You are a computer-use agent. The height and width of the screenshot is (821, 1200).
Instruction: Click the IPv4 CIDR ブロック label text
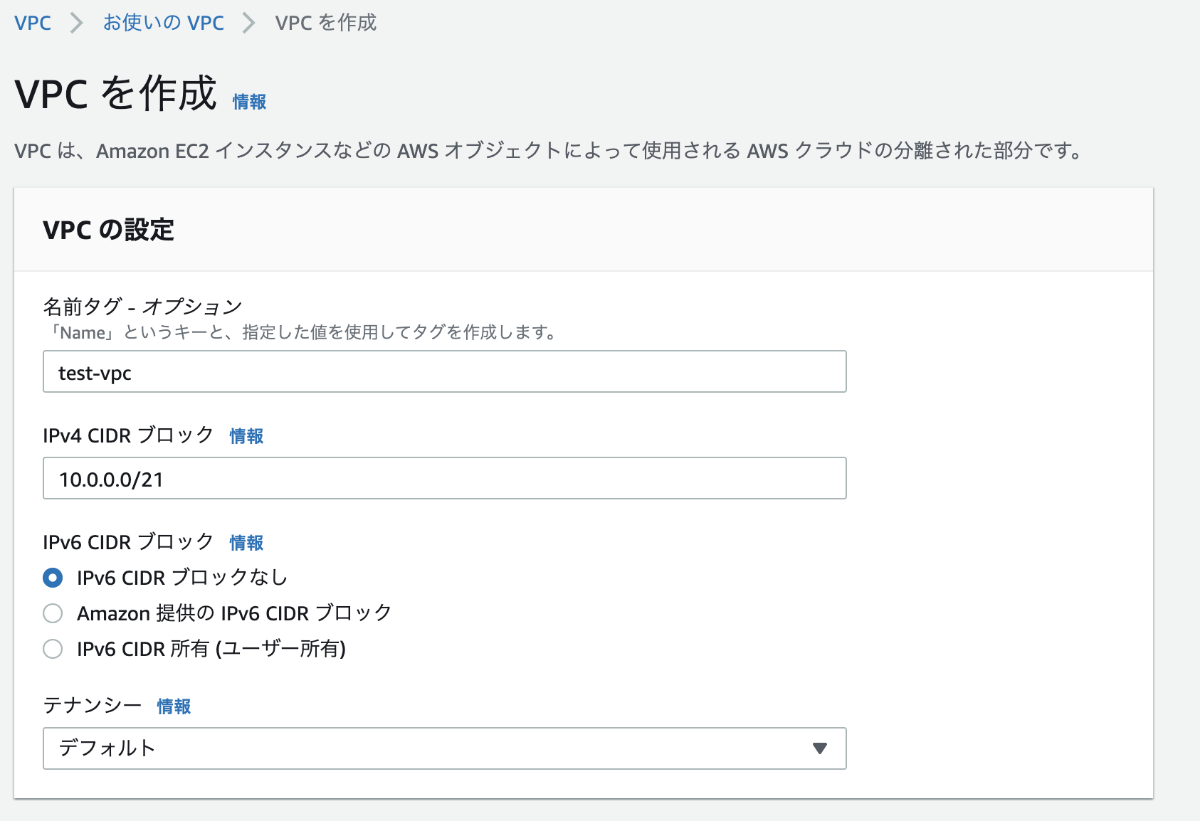(129, 435)
